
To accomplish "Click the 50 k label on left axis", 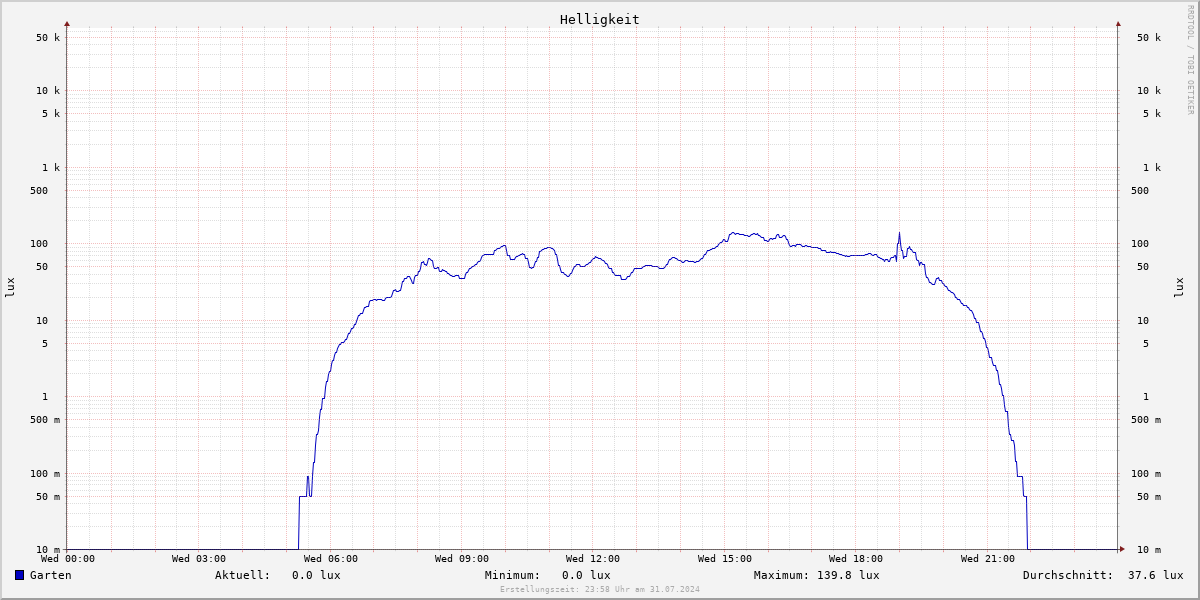I will click(48, 38).
